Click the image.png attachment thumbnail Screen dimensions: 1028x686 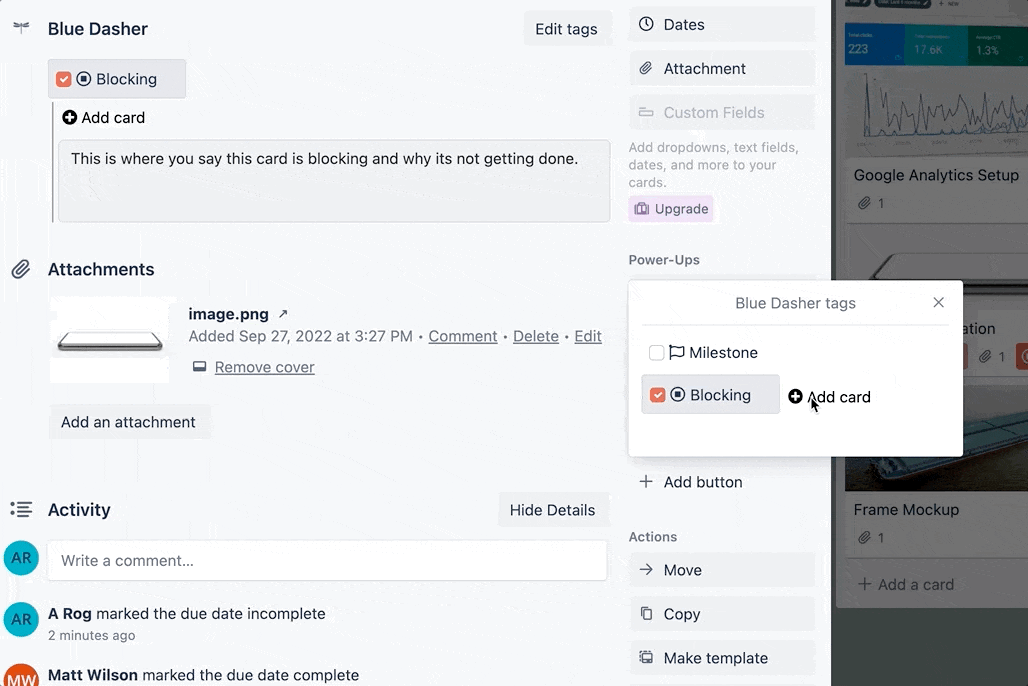(x=112, y=339)
